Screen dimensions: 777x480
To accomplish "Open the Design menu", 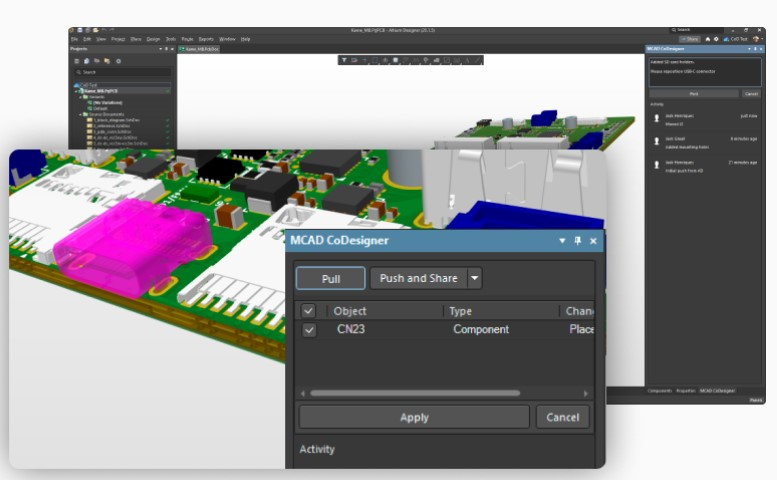I will pos(153,39).
